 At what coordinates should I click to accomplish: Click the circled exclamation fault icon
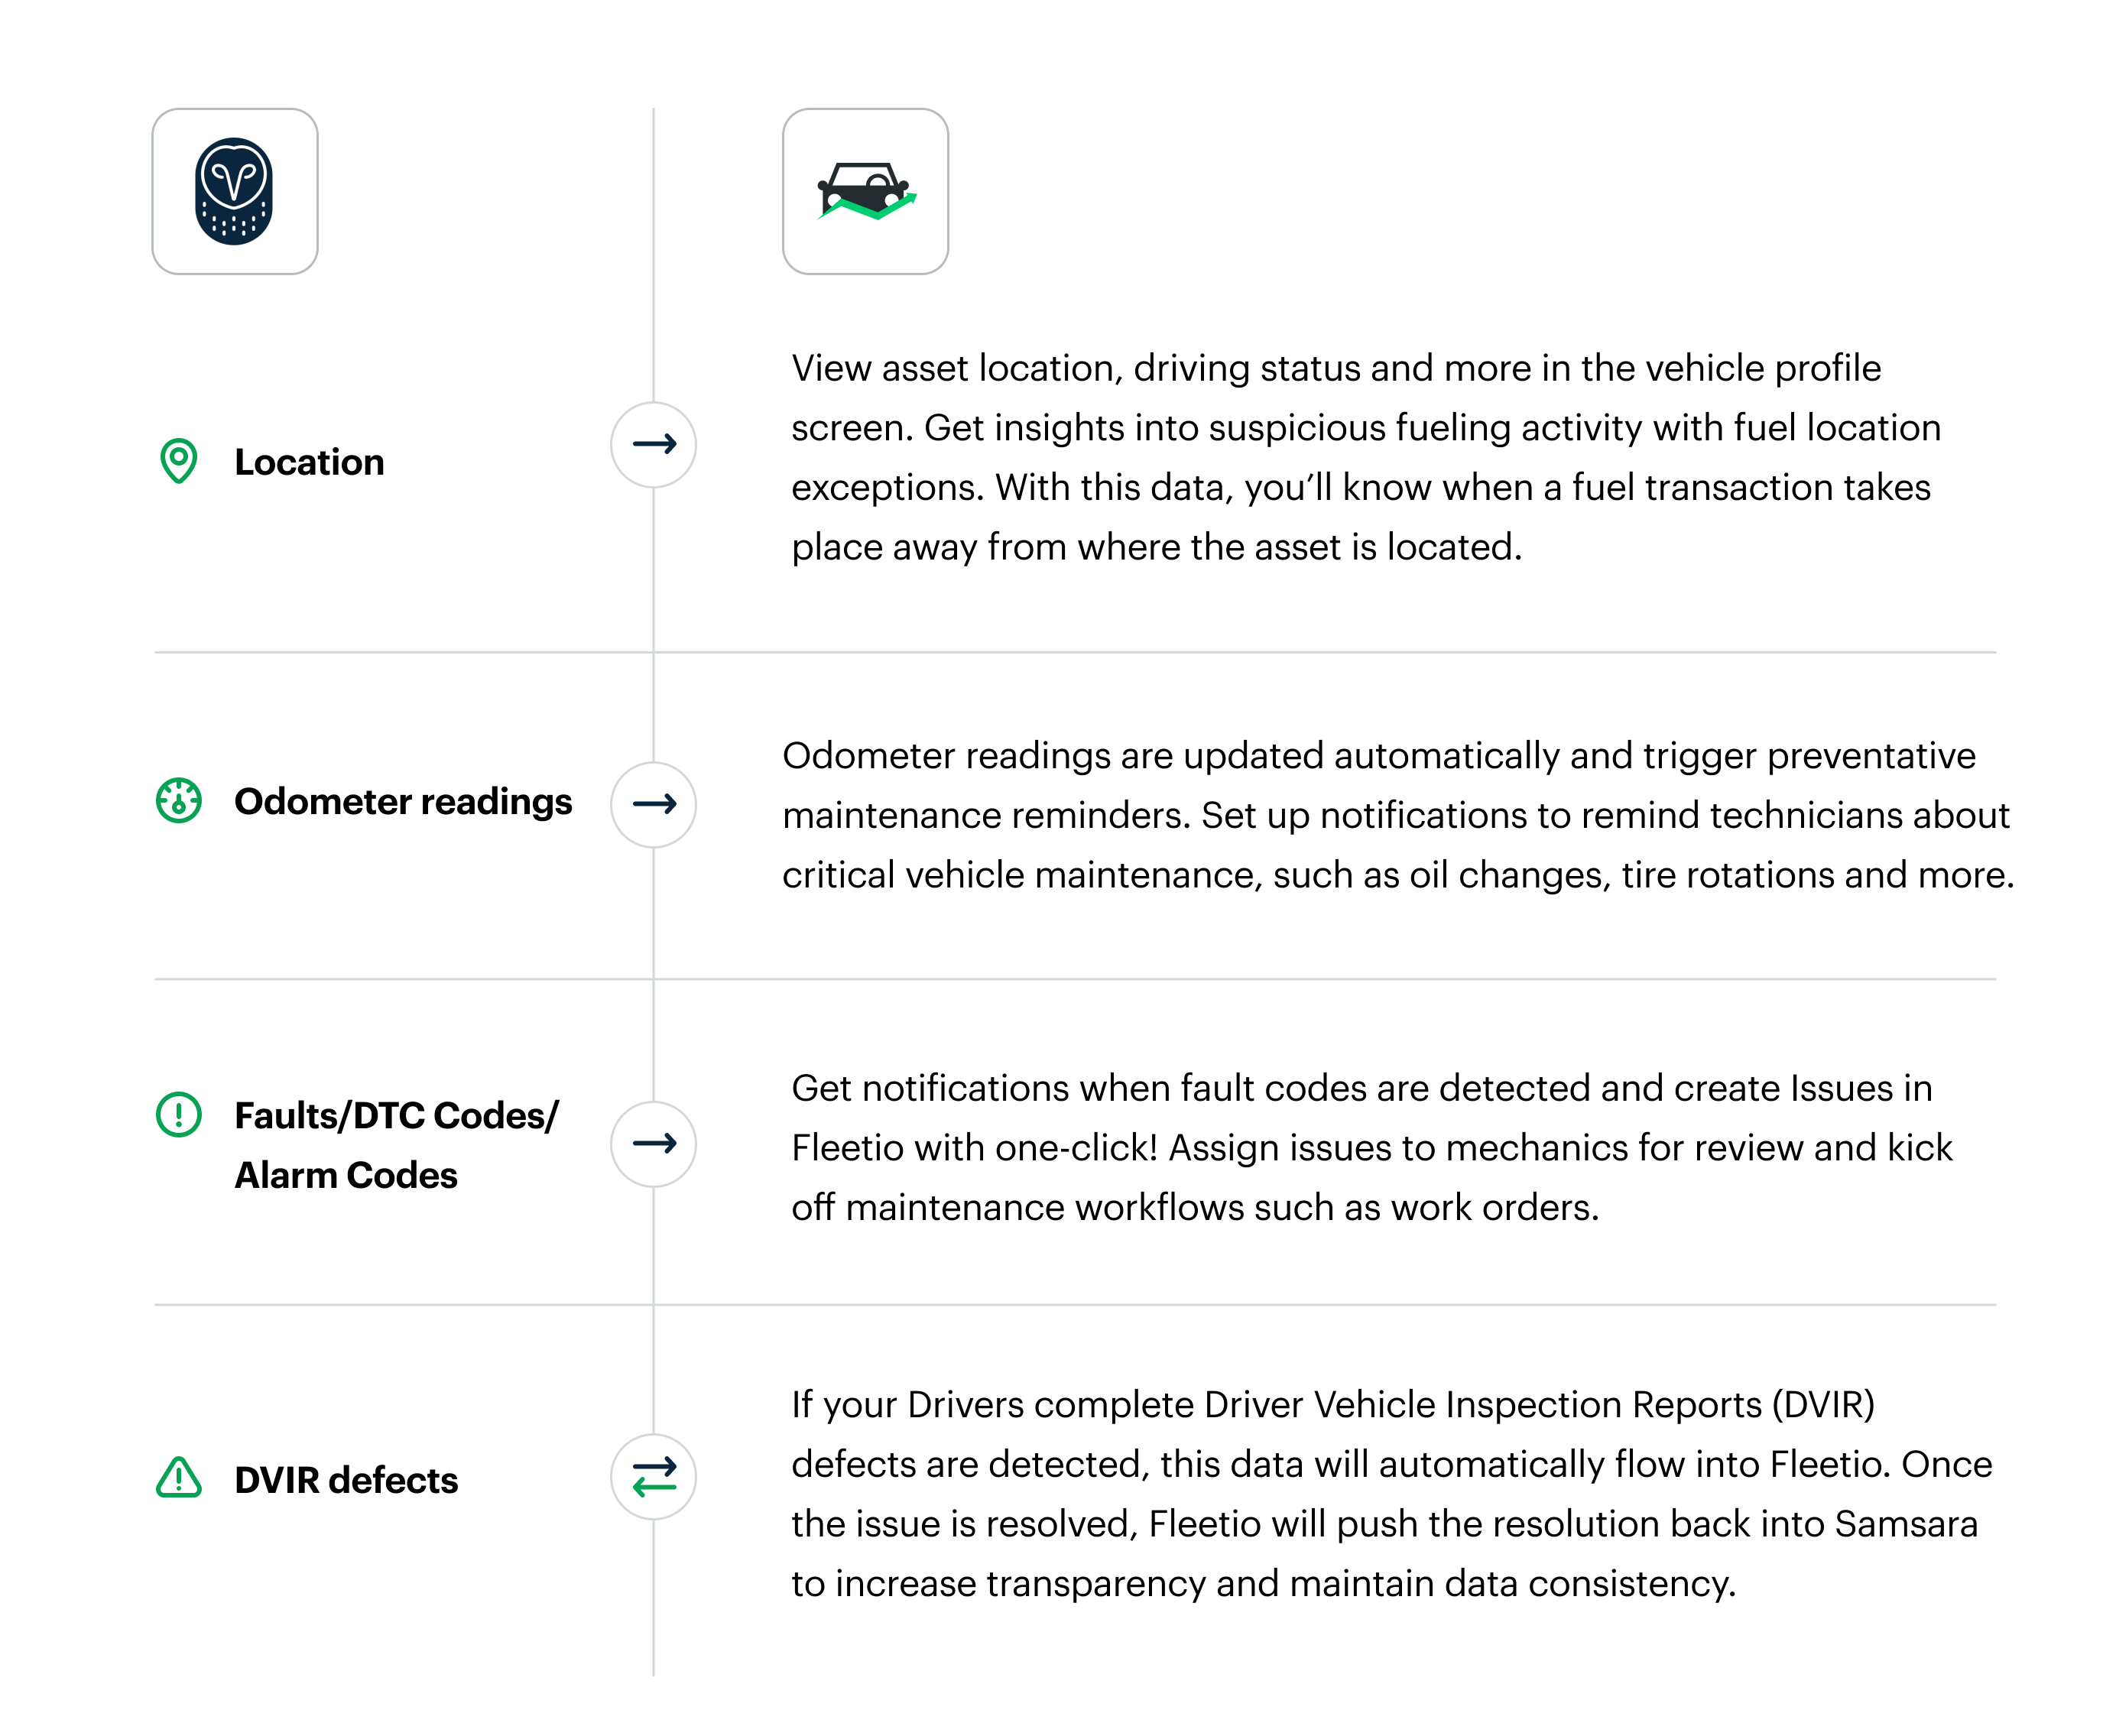[179, 1114]
